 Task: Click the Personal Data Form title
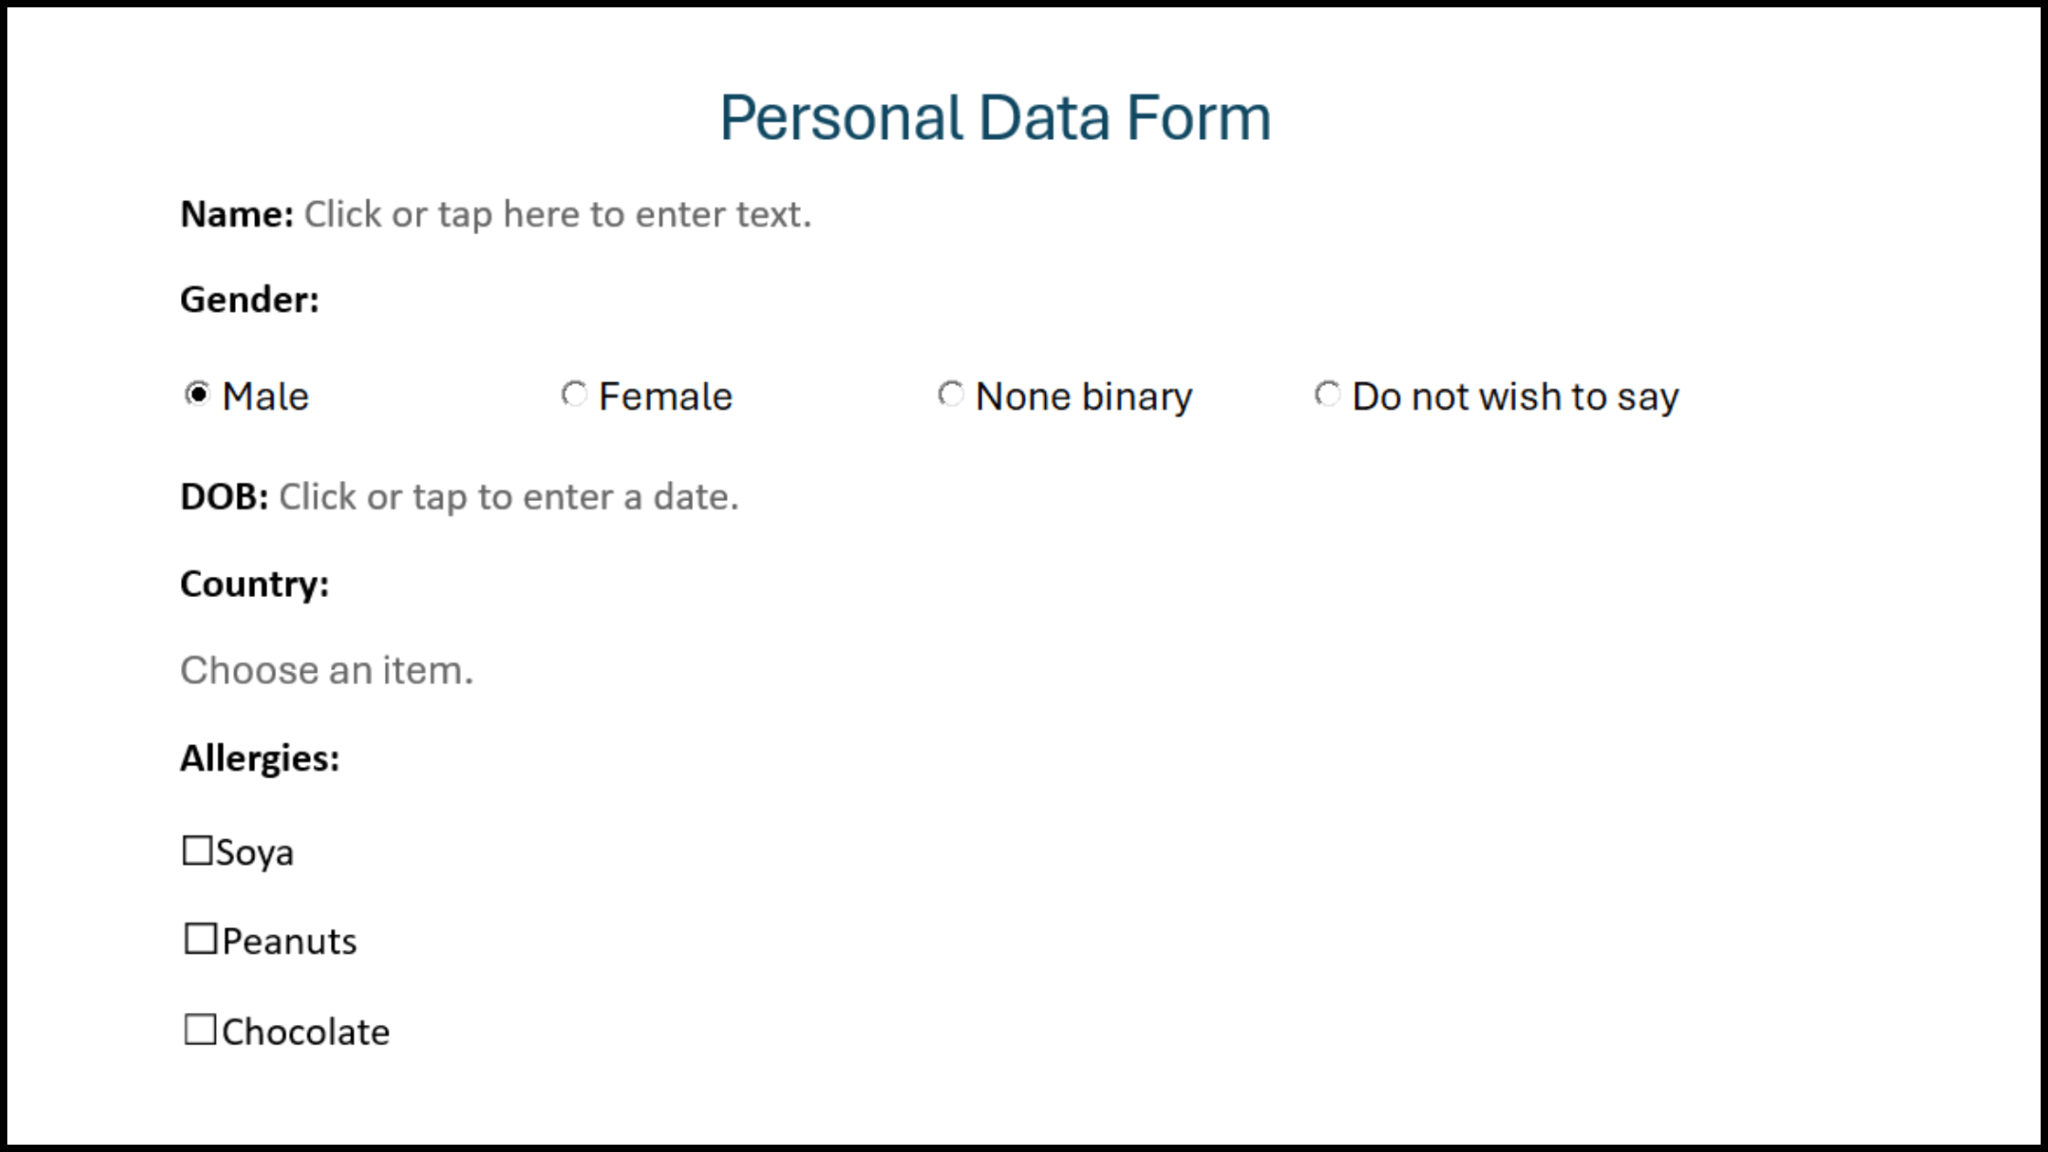(995, 116)
